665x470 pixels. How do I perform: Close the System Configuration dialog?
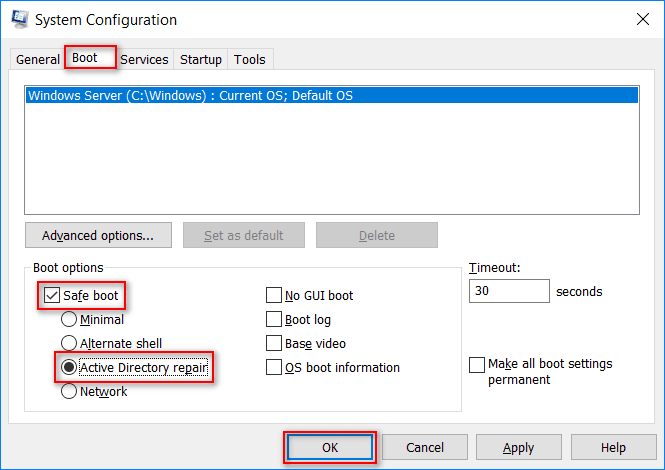pos(641,19)
